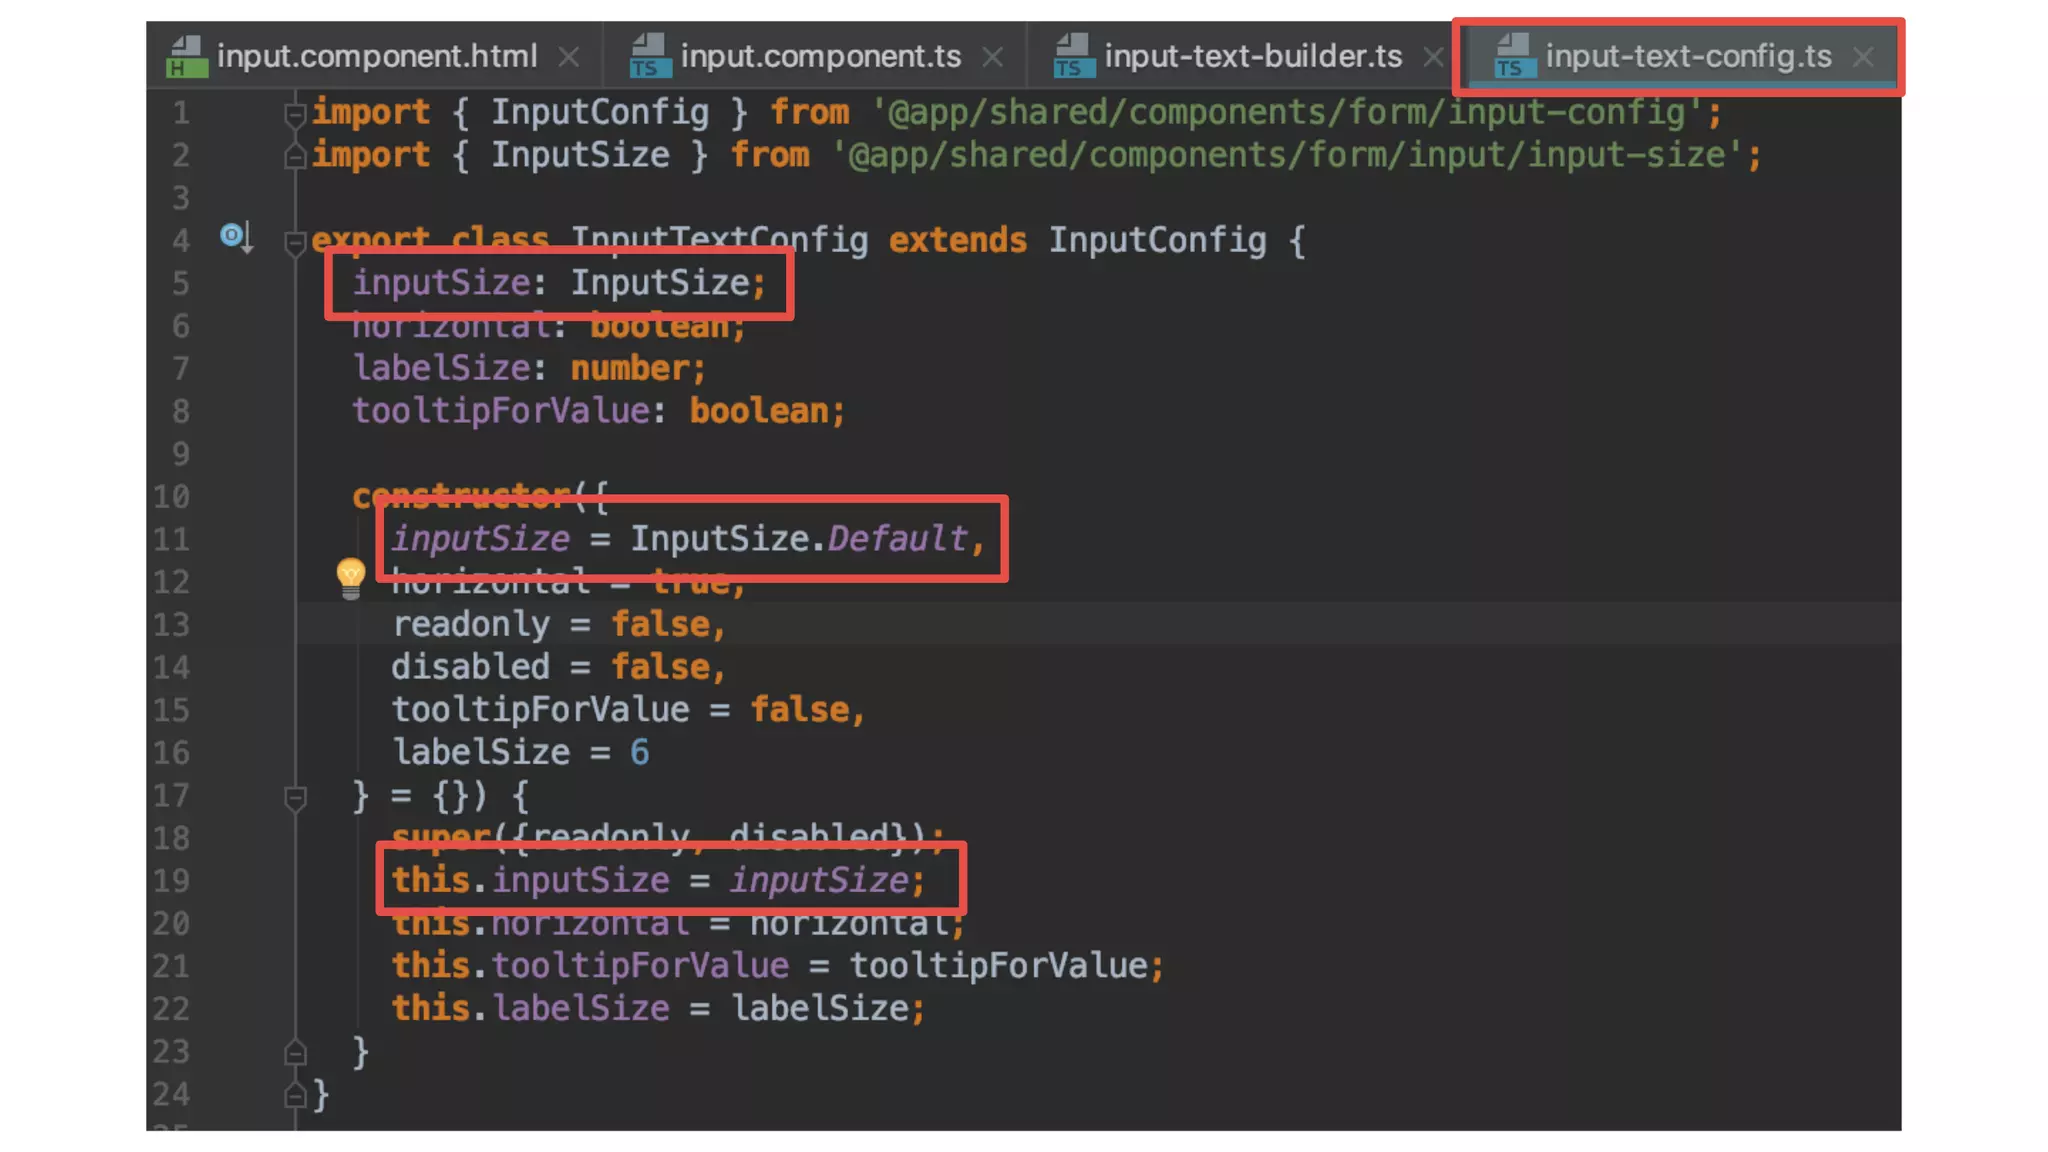This screenshot has width=2048, height=1152.
Task: Click the yellow intention lightbulb icon
Action: click(350, 577)
